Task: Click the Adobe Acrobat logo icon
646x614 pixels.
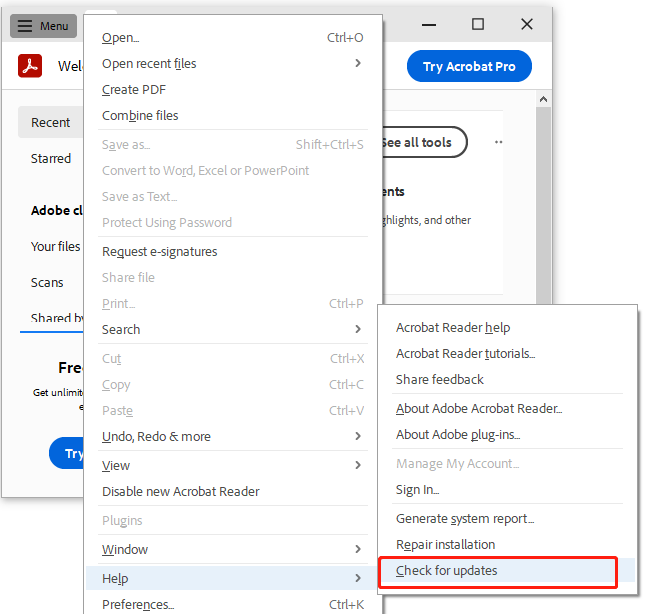Action: pyautogui.click(x=30, y=66)
